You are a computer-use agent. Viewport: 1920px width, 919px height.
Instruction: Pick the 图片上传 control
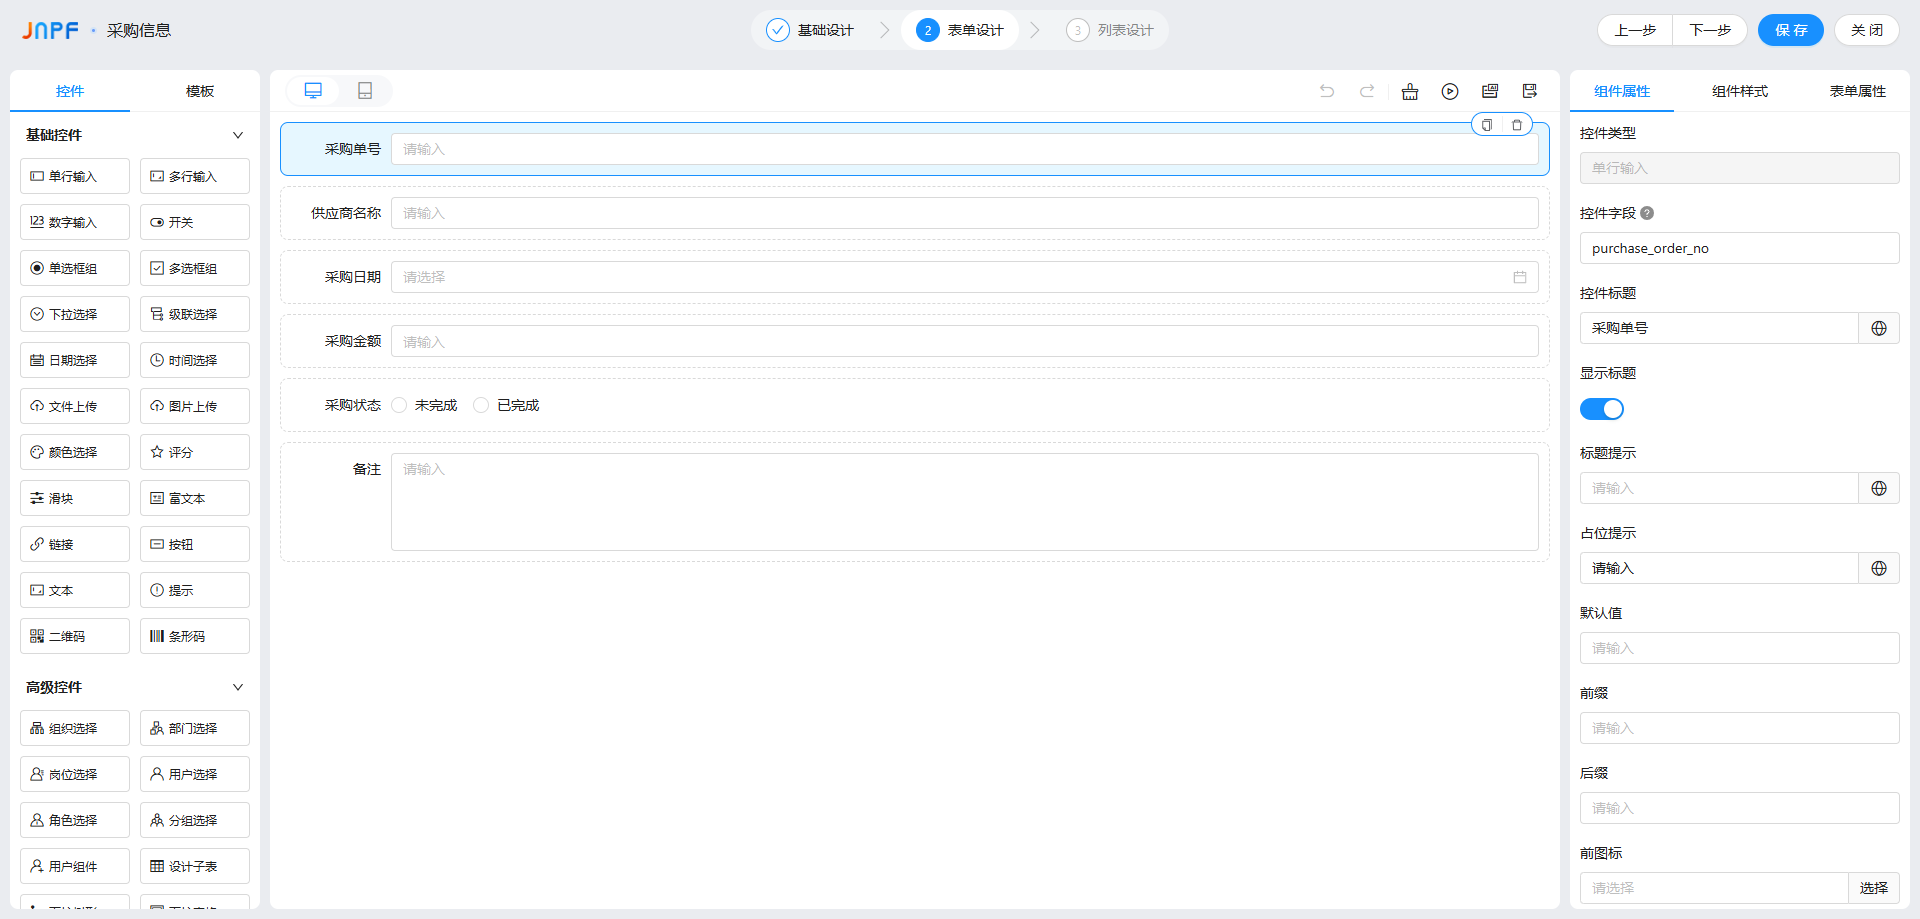pyautogui.click(x=195, y=406)
